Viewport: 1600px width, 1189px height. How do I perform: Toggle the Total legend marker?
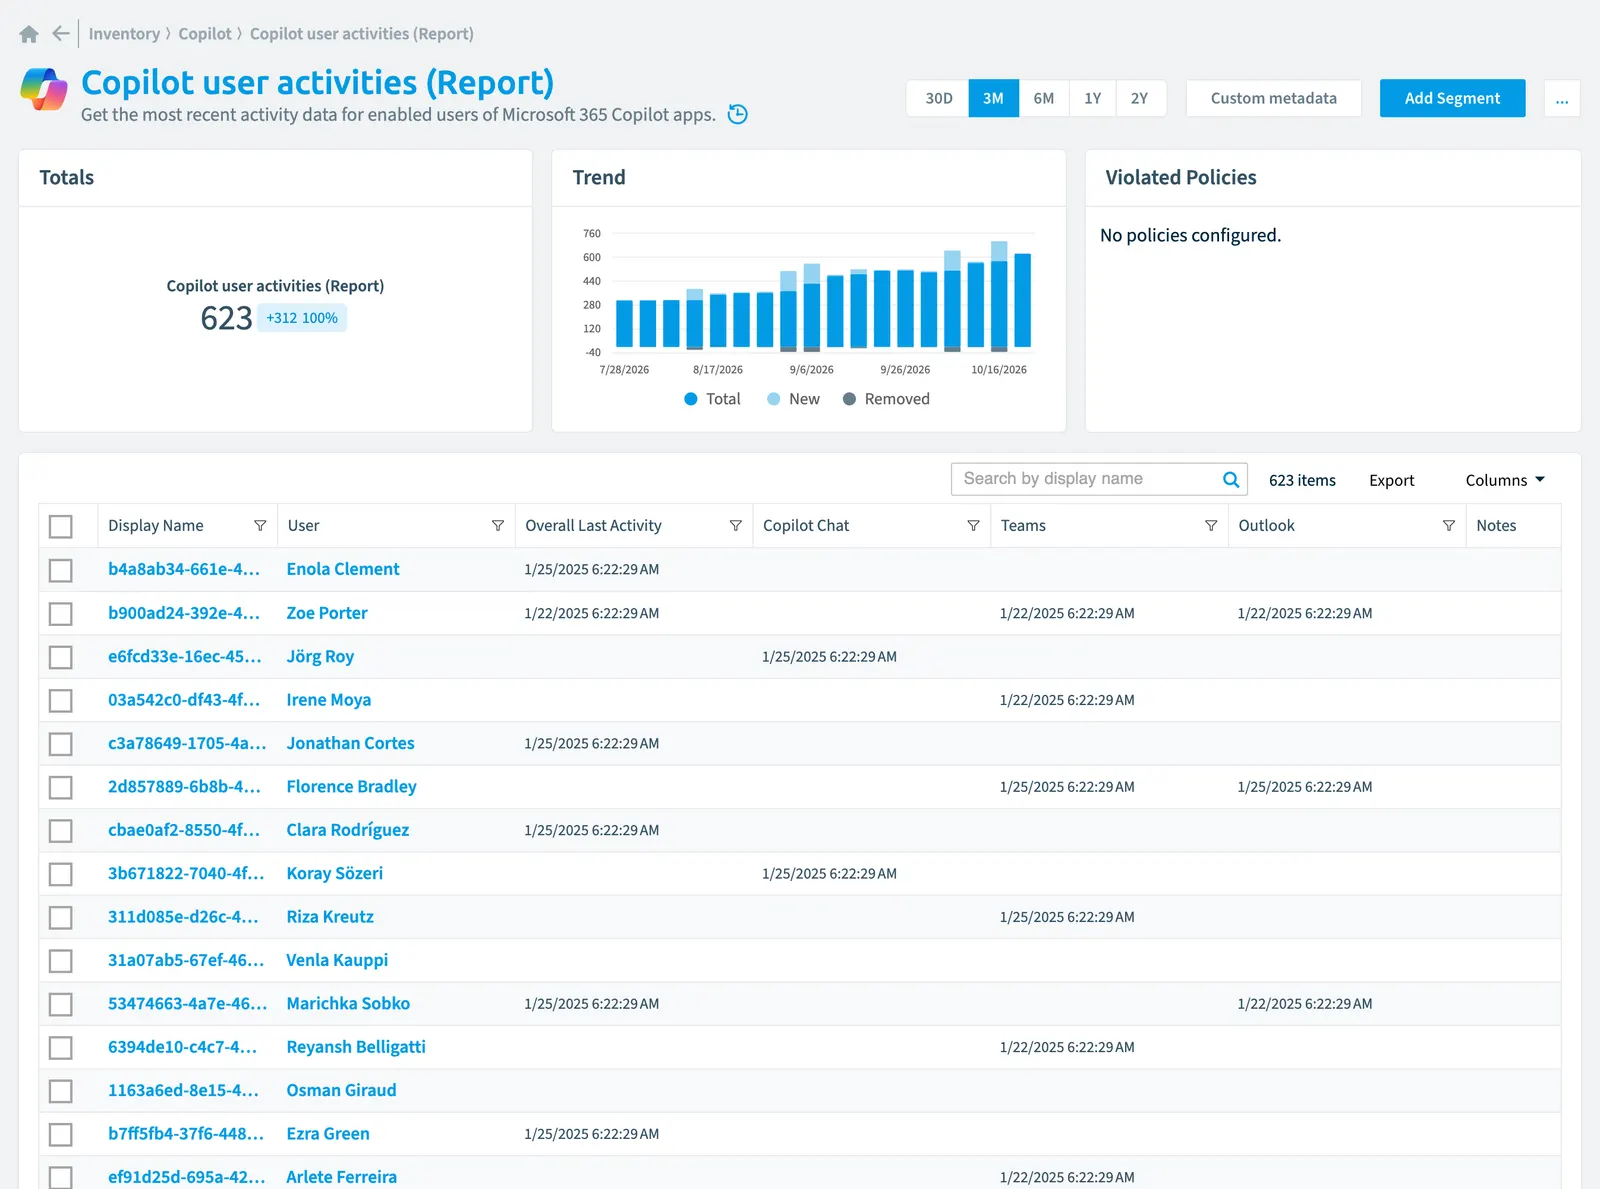click(691, 399)
